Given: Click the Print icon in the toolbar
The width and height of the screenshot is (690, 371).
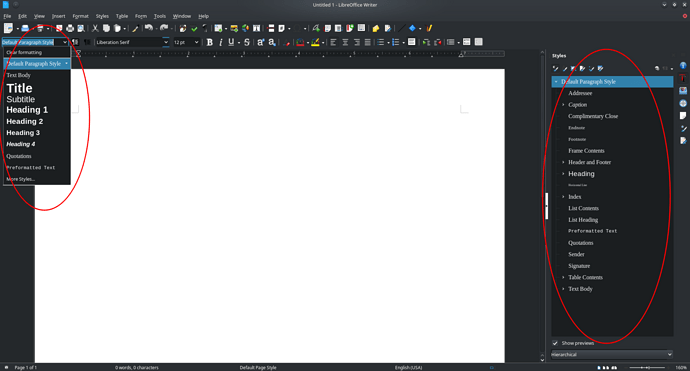Looking at the screenshot, I should tap(70, 28).
